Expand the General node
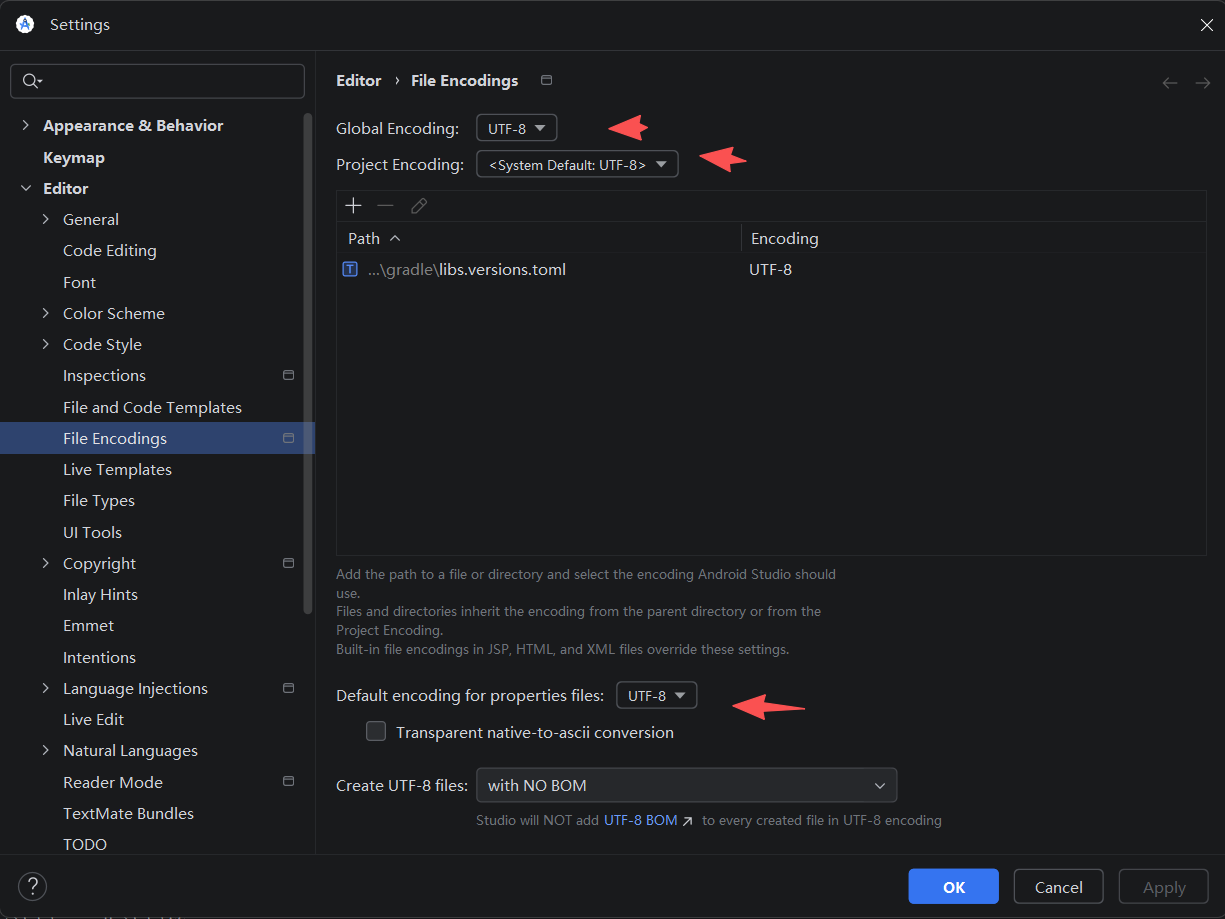Viewport: 1225px width, 919px height. click(45, 219)
